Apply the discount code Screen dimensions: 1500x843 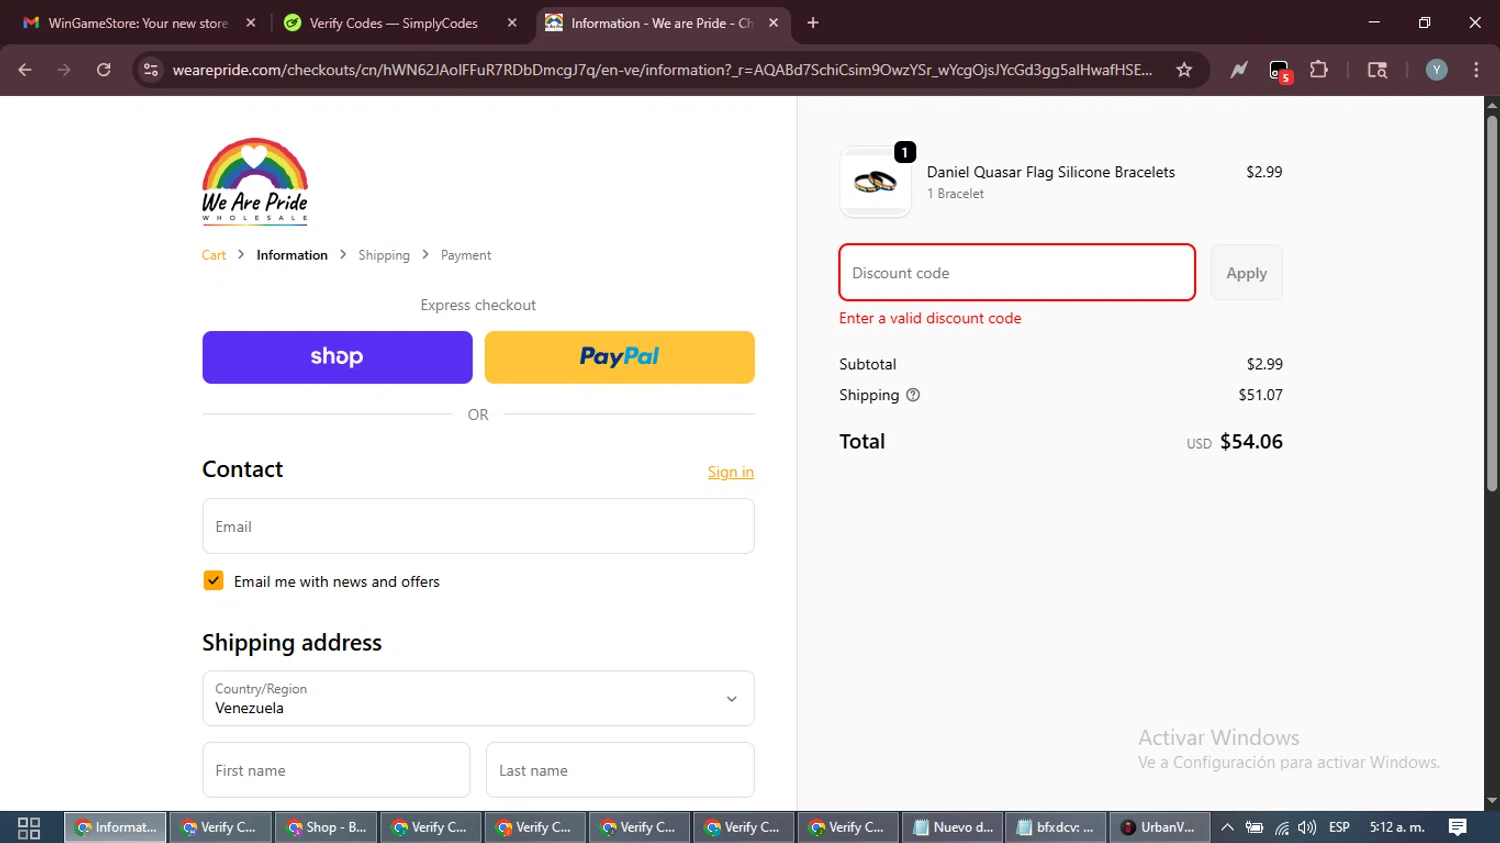click(1246, 272)
